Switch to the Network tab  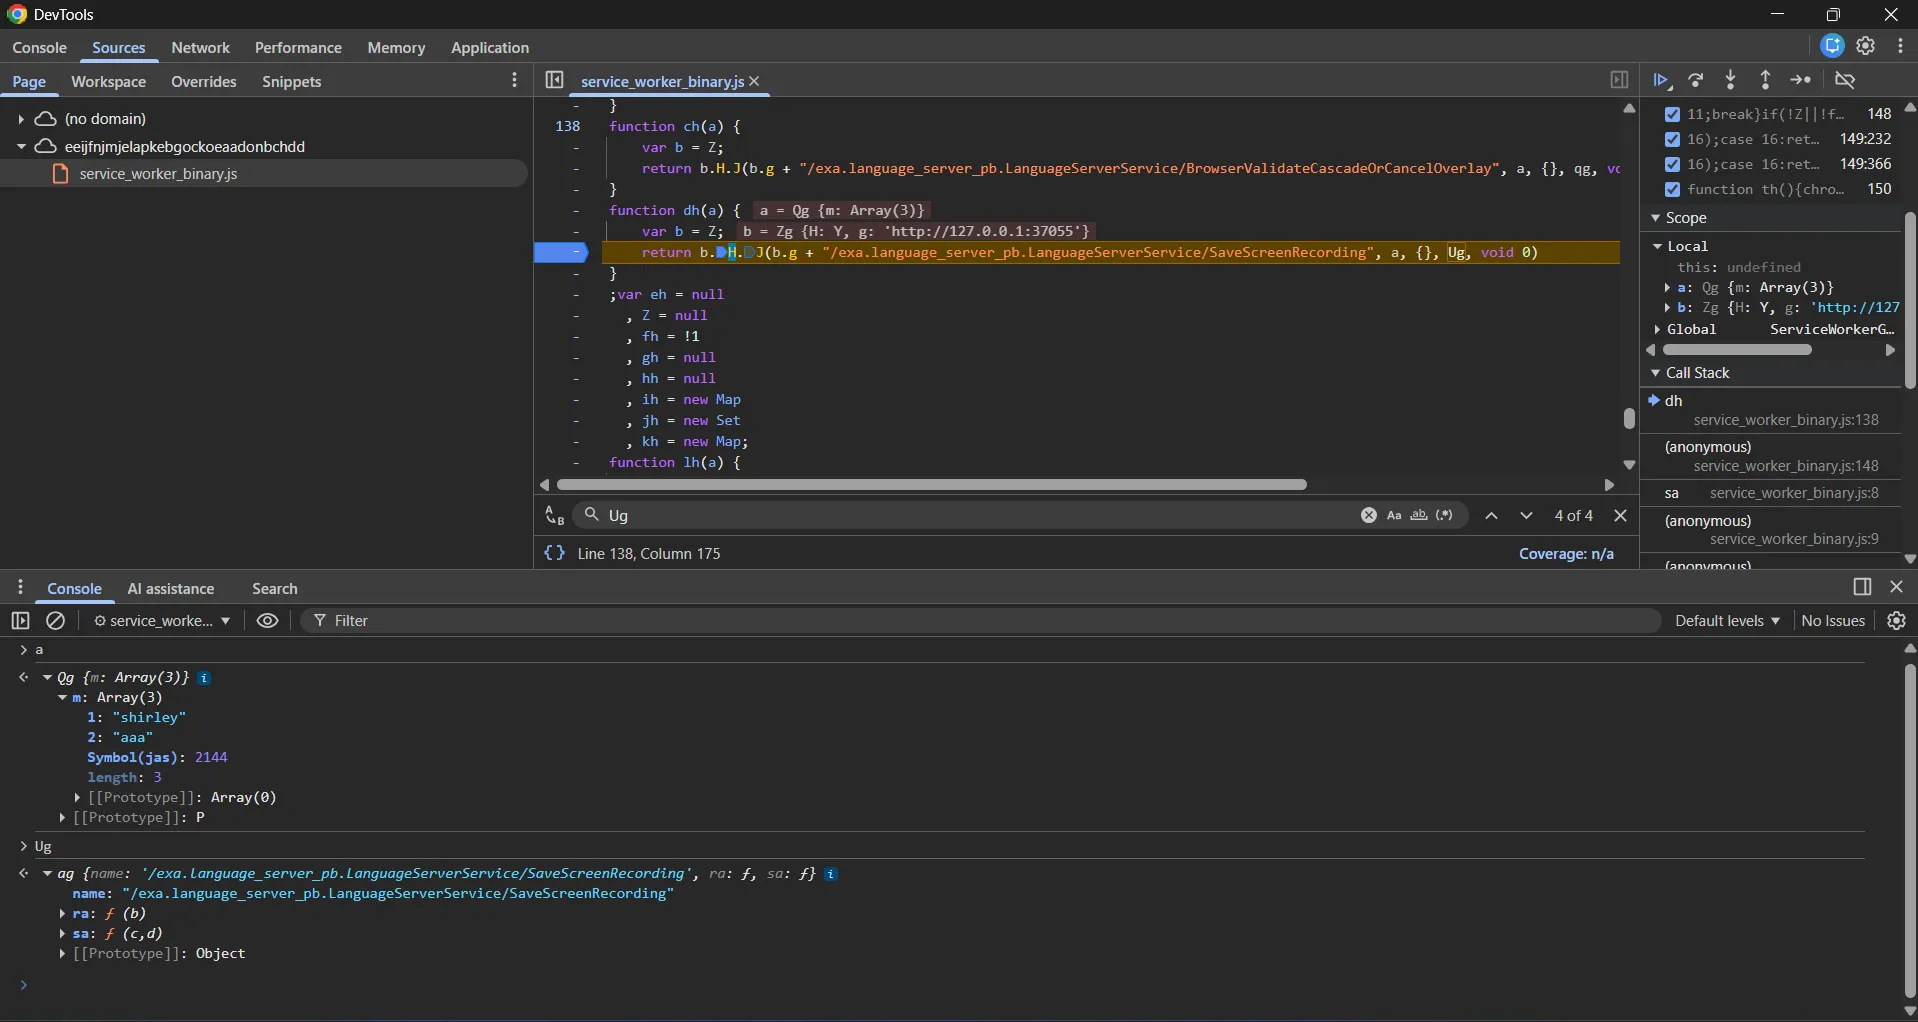click(x=200, y=48)
